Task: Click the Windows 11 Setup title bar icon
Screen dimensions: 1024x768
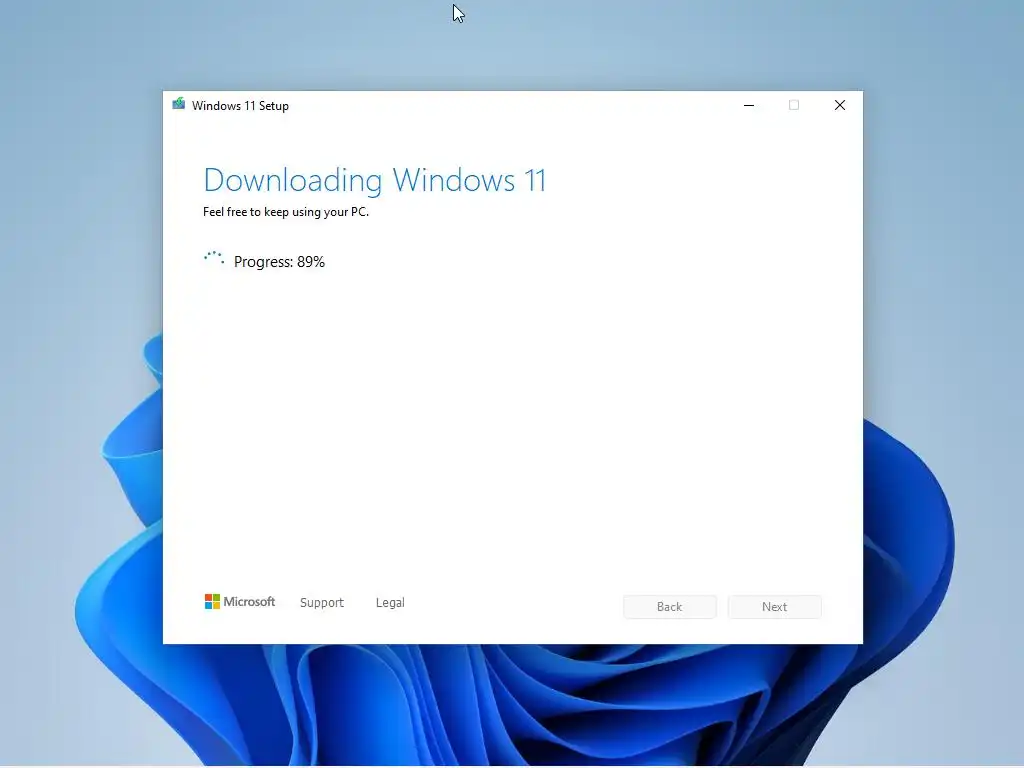Action: tap(178, 104)
